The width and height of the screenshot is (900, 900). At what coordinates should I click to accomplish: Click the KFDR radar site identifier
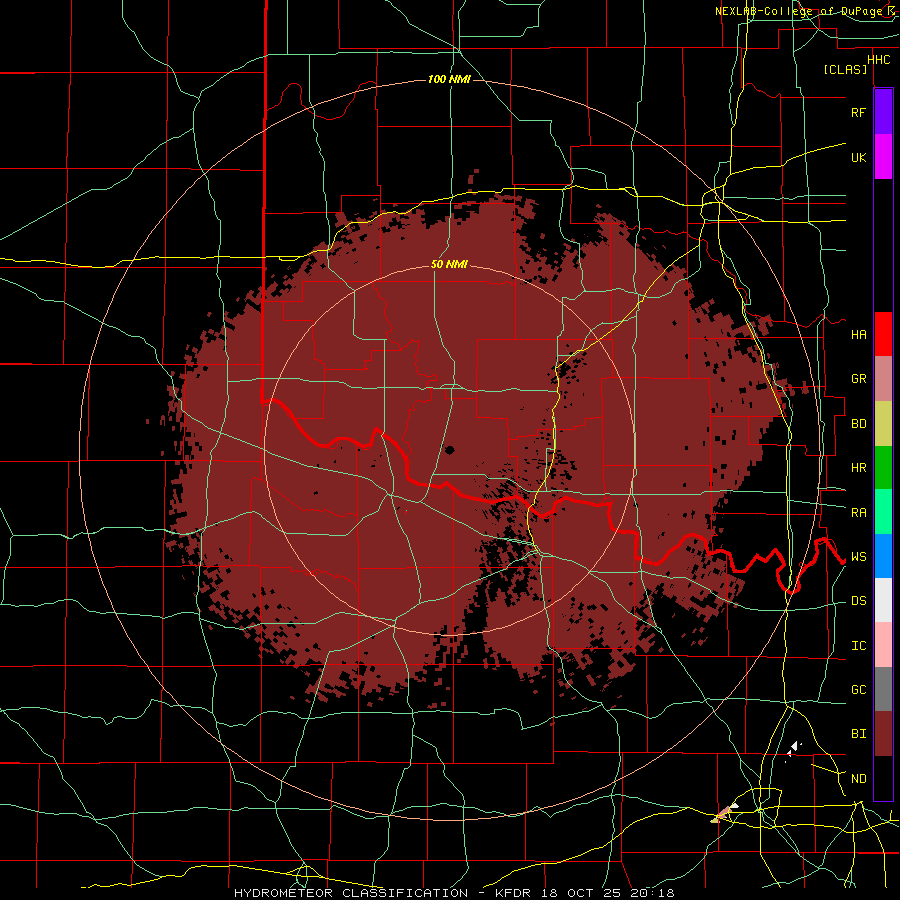click(514, 893)
